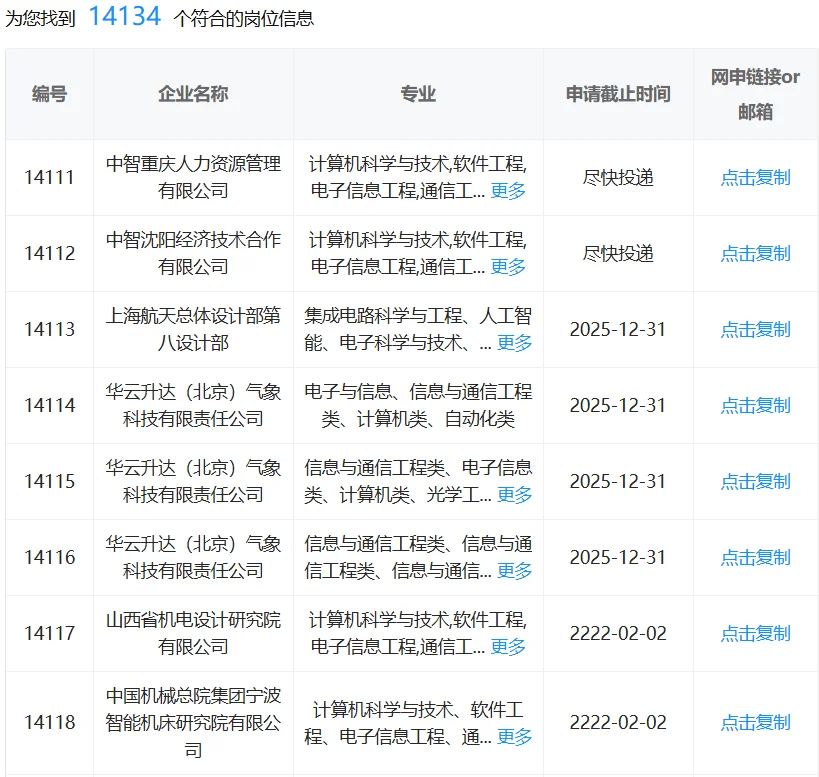Click job number 14112
This screenshot has height=777, width=819.
coord(50,254)
